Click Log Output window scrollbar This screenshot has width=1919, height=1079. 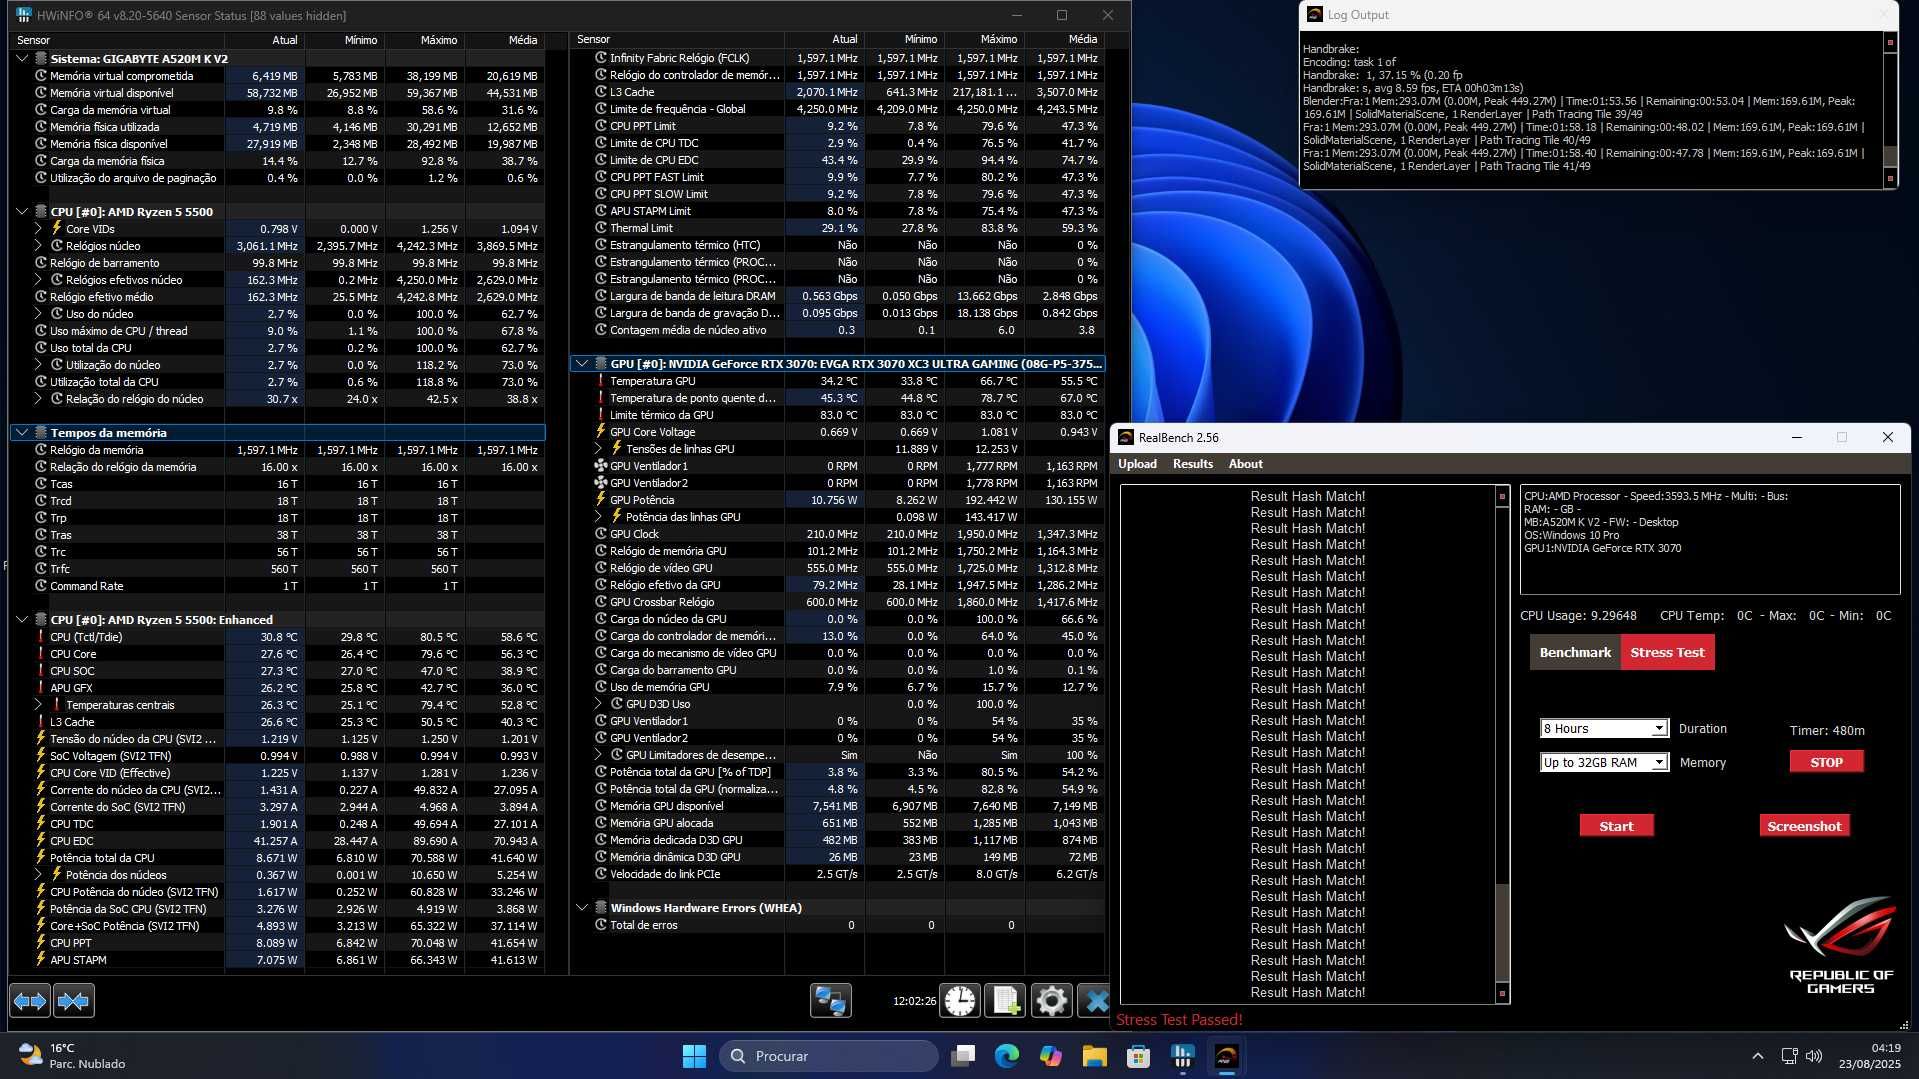point(1890,110)
